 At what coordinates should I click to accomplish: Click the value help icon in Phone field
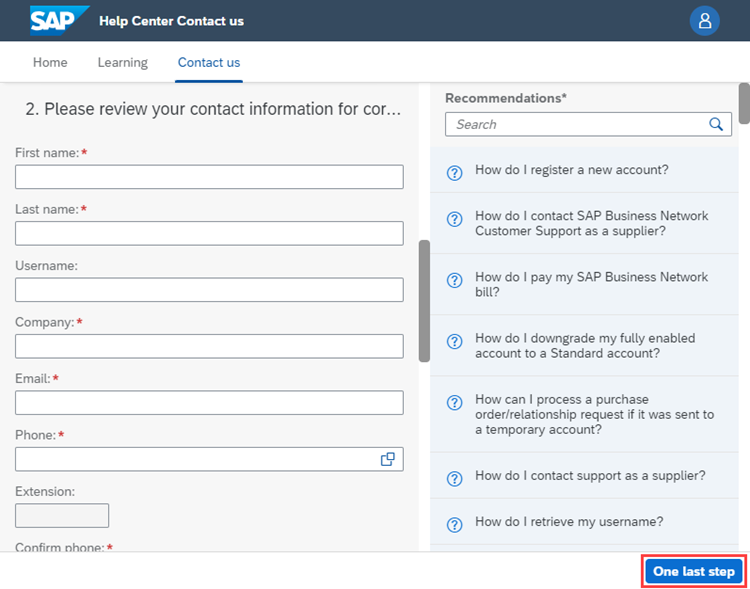(388, 459)
